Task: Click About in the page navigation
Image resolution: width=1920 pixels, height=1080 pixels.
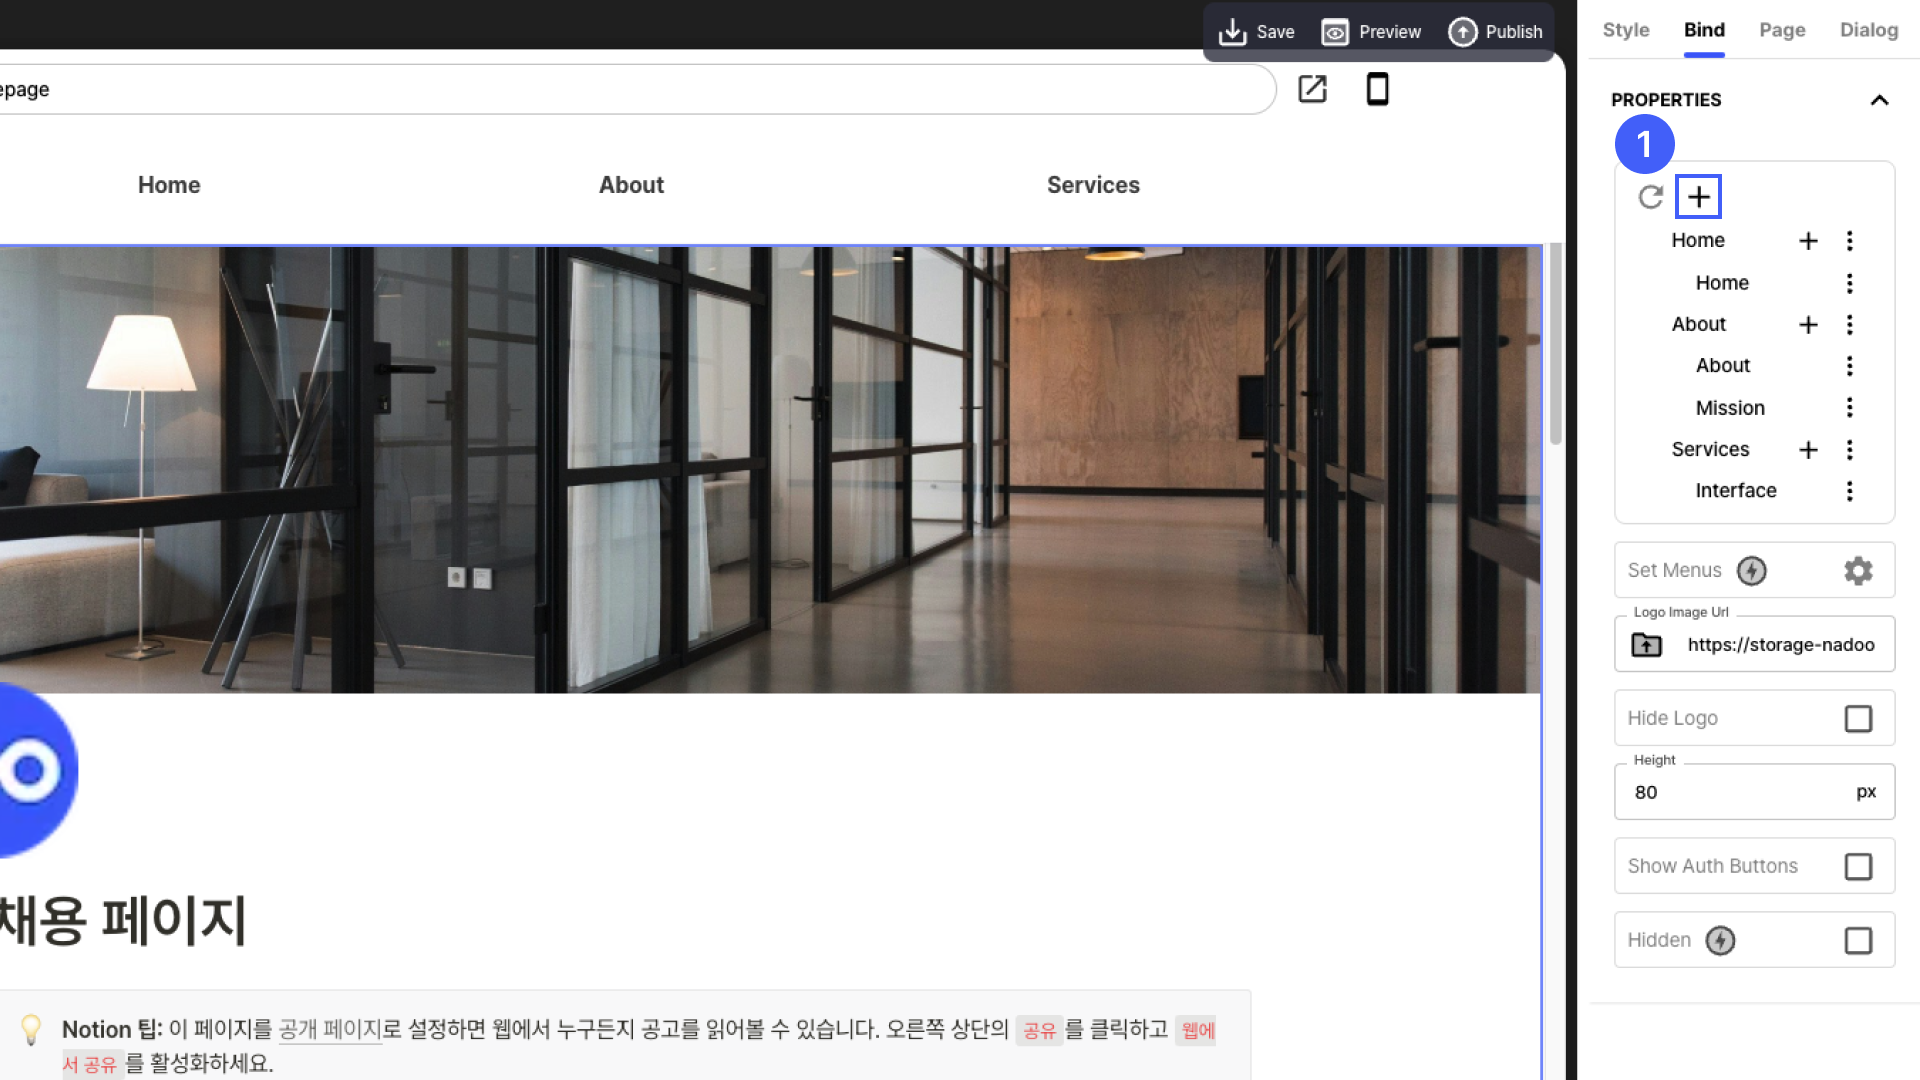Action: pos(631,185)
